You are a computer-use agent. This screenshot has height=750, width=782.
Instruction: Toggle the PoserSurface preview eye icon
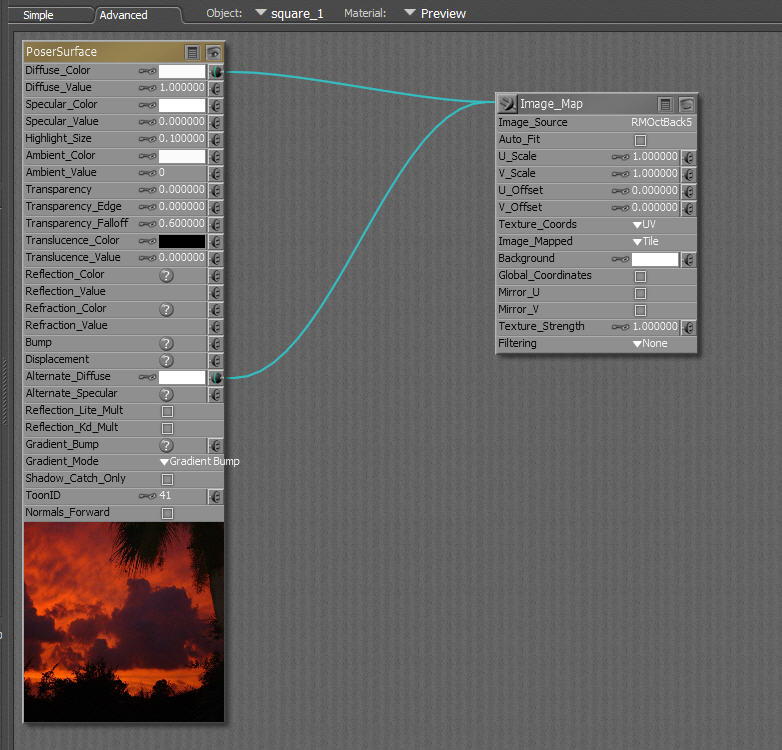[x=214, y=52]
